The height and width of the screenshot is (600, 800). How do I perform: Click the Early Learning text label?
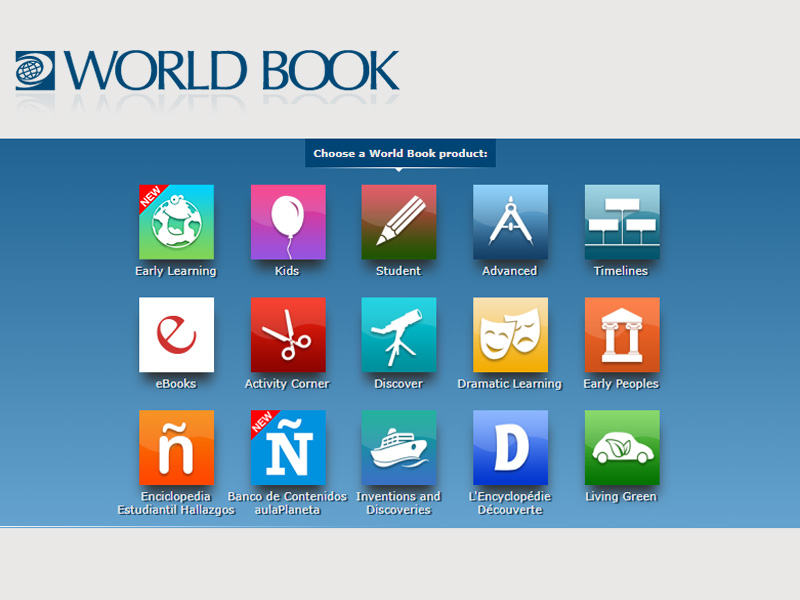click(x=176, y=271)
